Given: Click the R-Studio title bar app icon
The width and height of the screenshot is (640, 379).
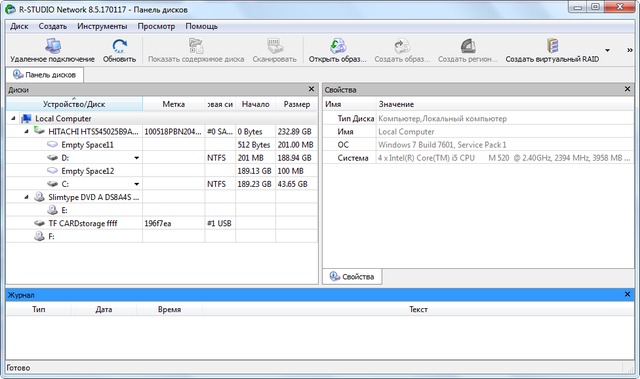Looking at the screenshot, I should coord(11,9).
